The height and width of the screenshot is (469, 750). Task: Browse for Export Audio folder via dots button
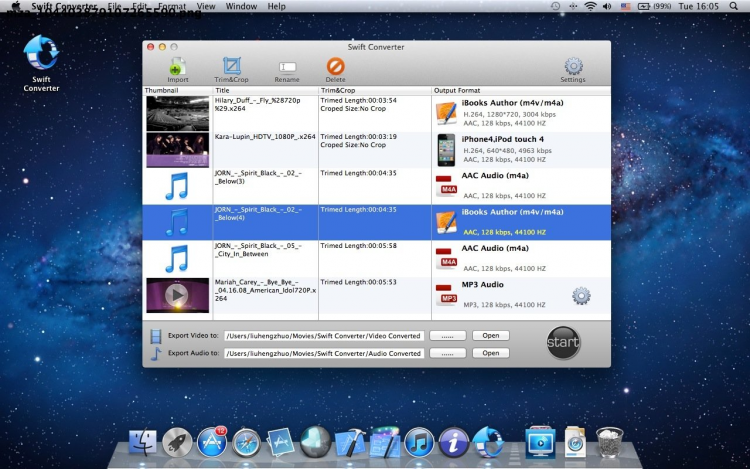coord(447,353)
